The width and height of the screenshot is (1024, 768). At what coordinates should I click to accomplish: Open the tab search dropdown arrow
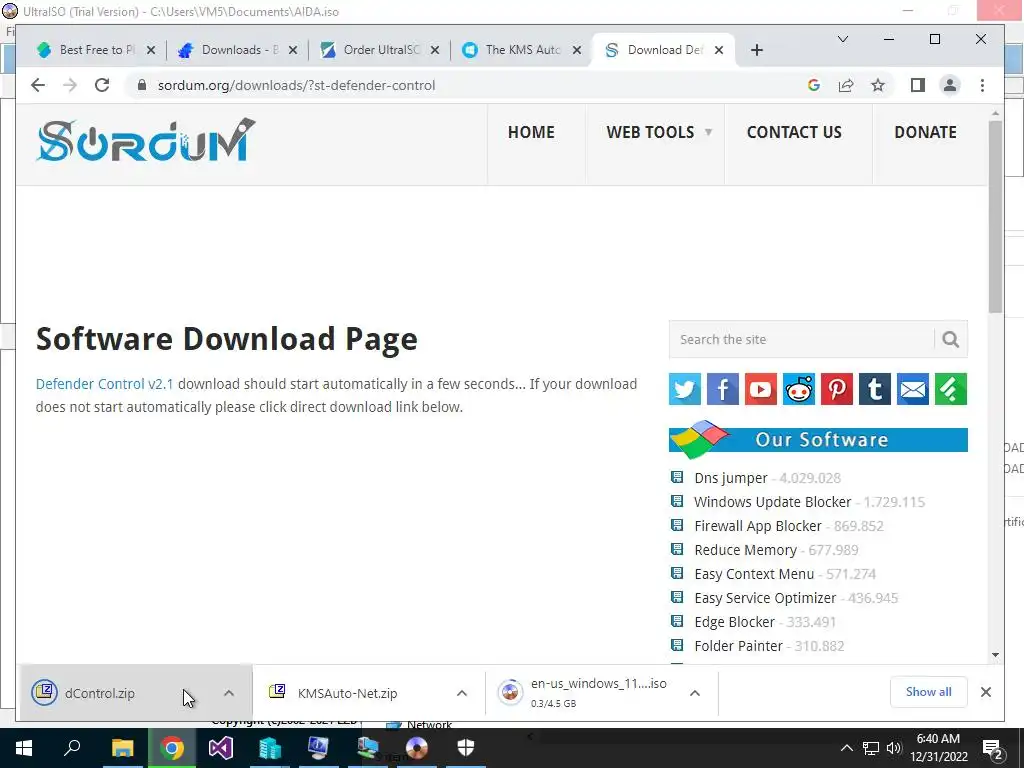click(x=843, y=39)
